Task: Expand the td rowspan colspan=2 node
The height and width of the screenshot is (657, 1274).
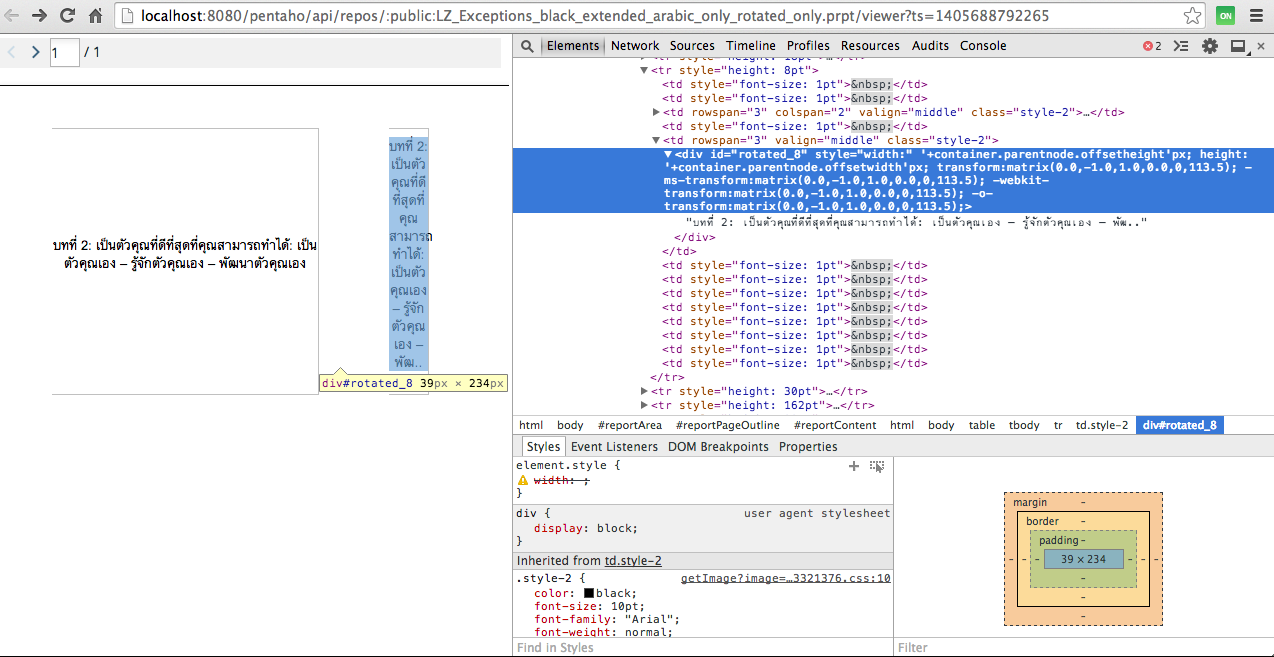Action: [x=656, y=113]
